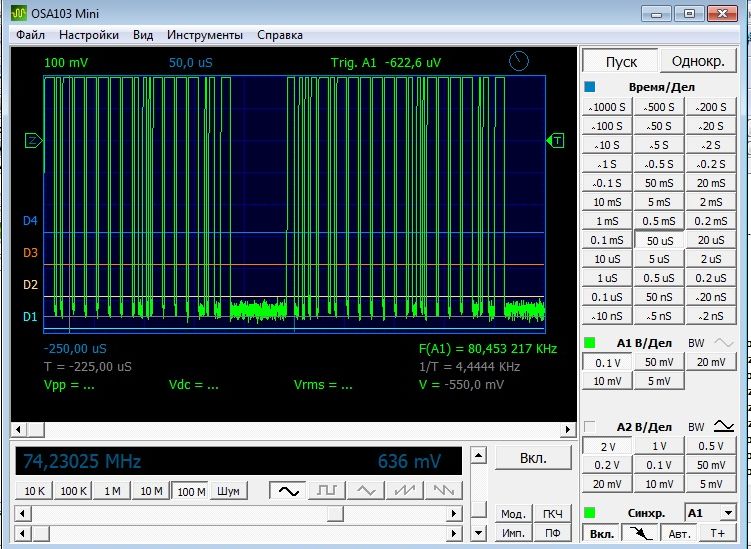Screen dimensions: 751x549
Task: Select the 10 K frequency range
Action: (34, 491)
